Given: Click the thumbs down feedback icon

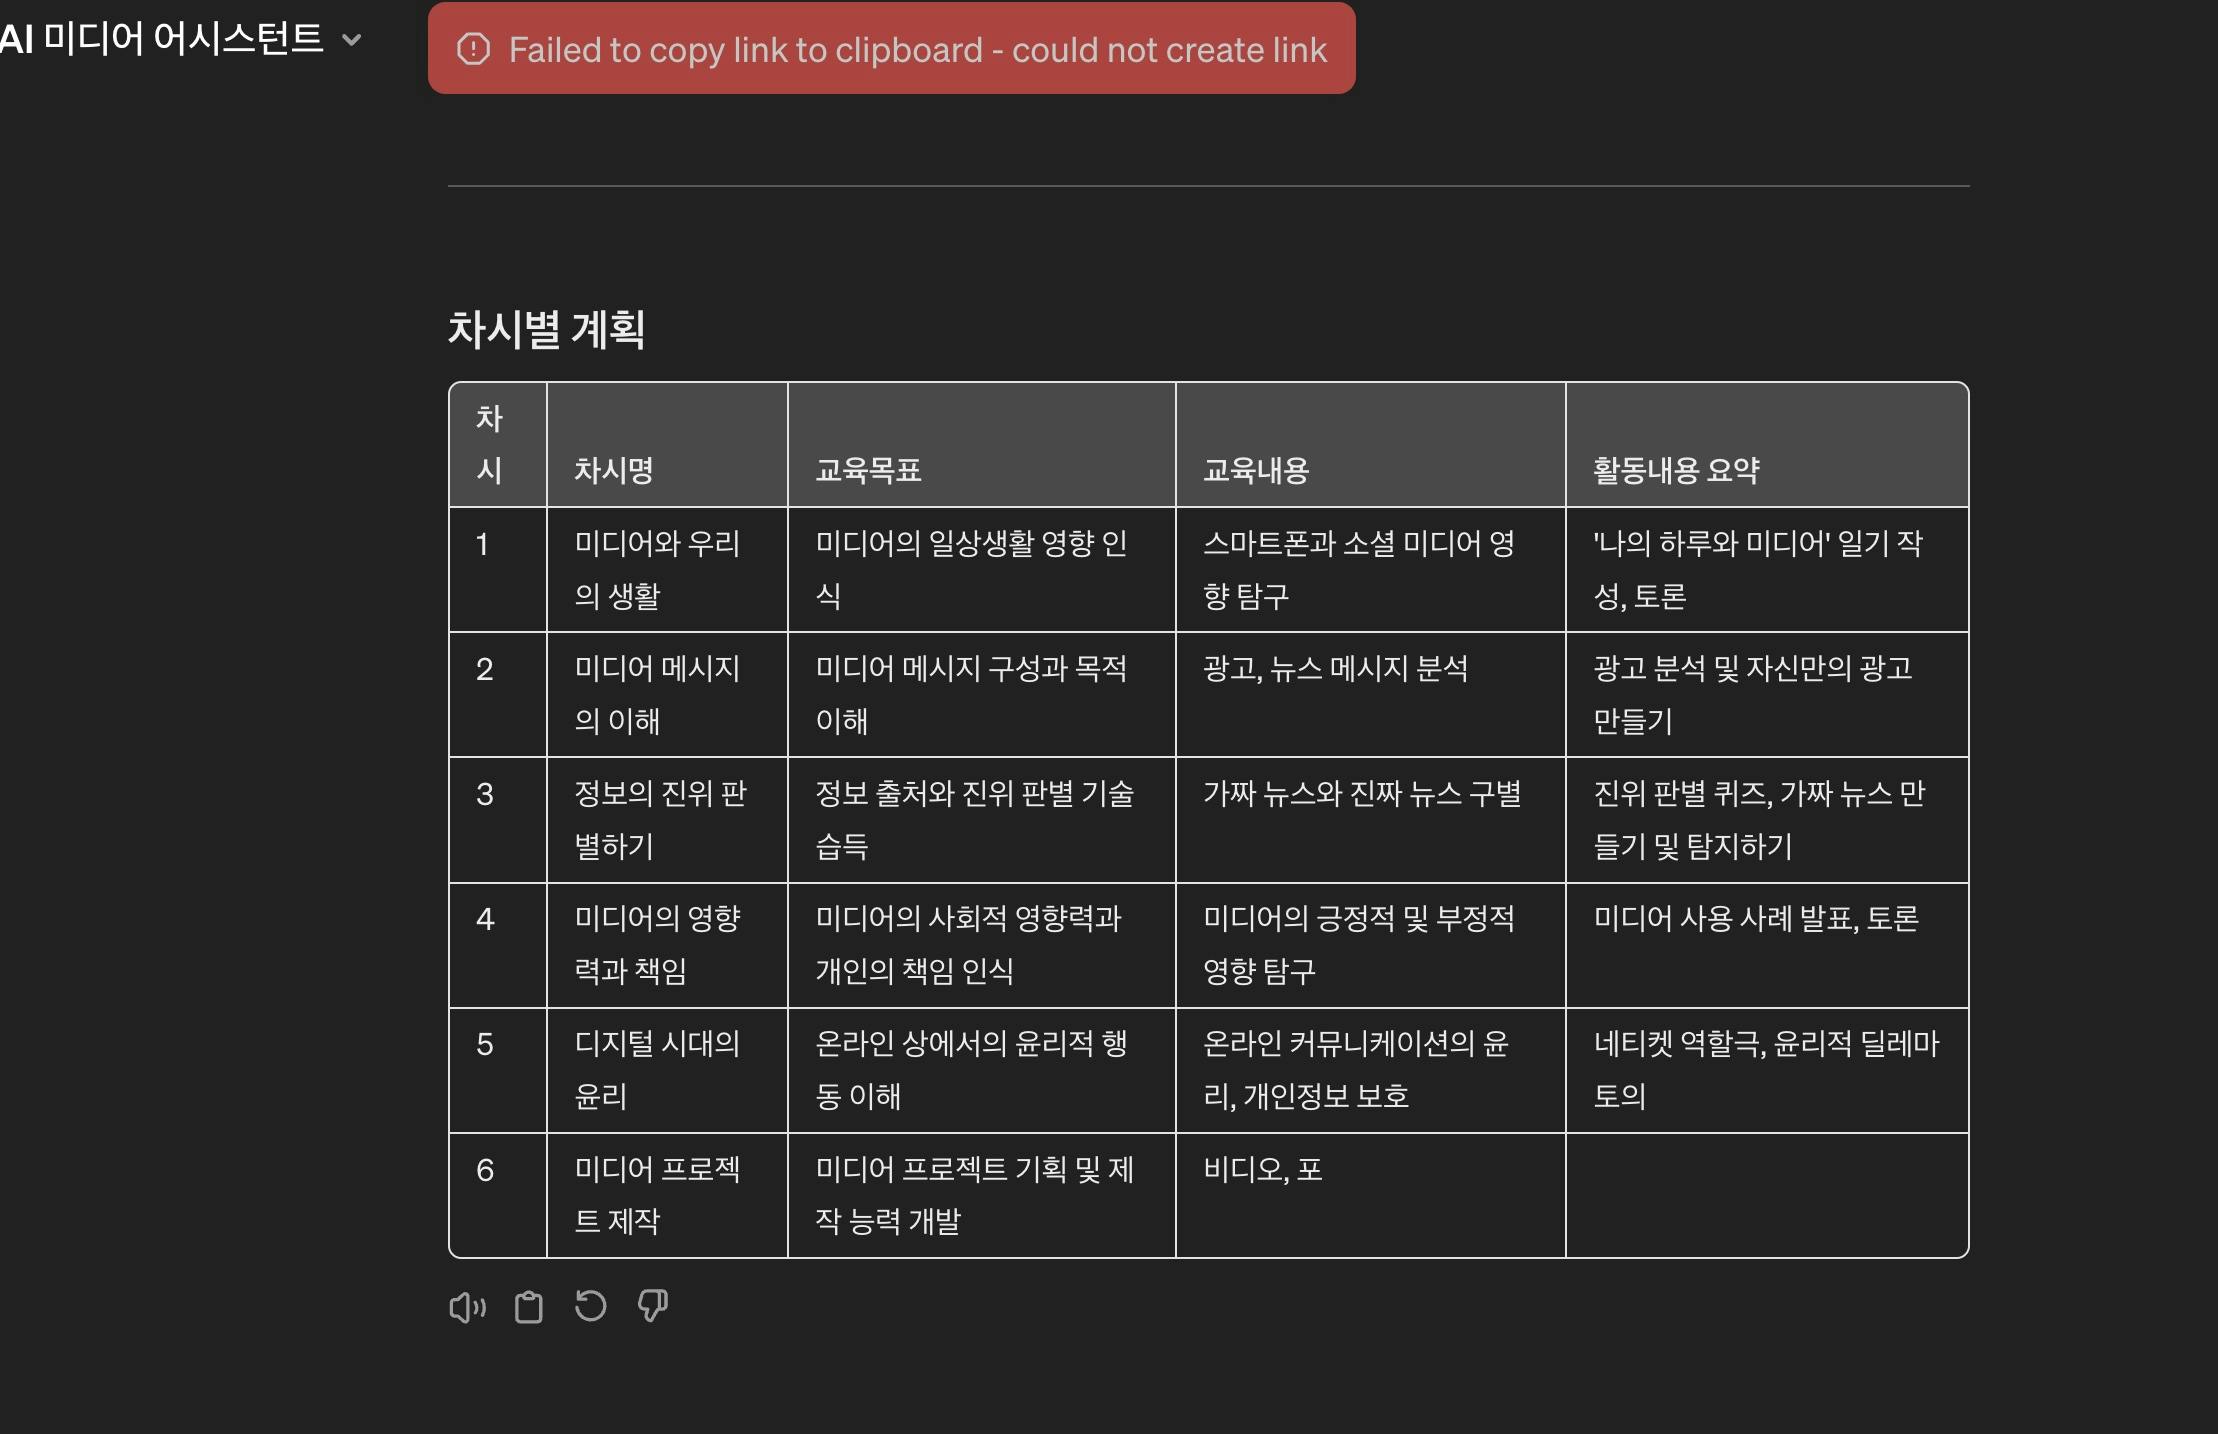Looking at the screenshot, I should (652, 1306).
